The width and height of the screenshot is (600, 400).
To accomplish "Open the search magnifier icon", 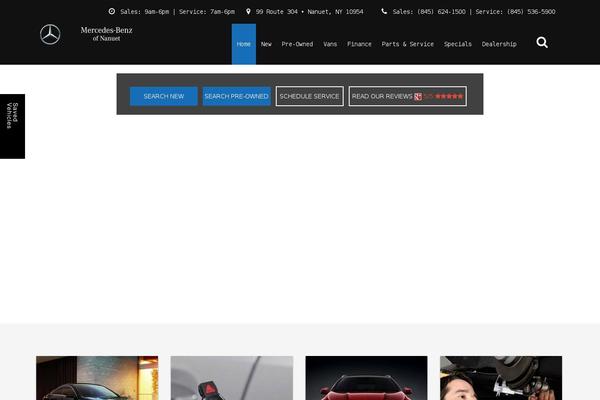I will coord(542,42).
